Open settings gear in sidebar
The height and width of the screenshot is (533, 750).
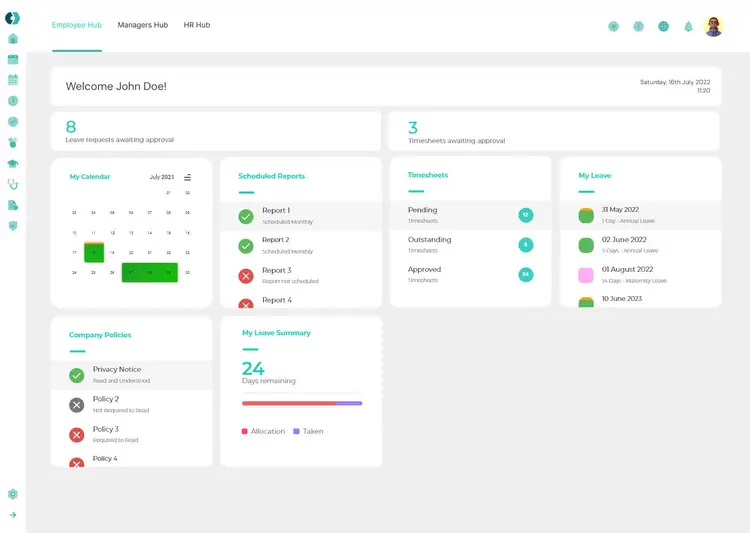click(x=13, y=494)
